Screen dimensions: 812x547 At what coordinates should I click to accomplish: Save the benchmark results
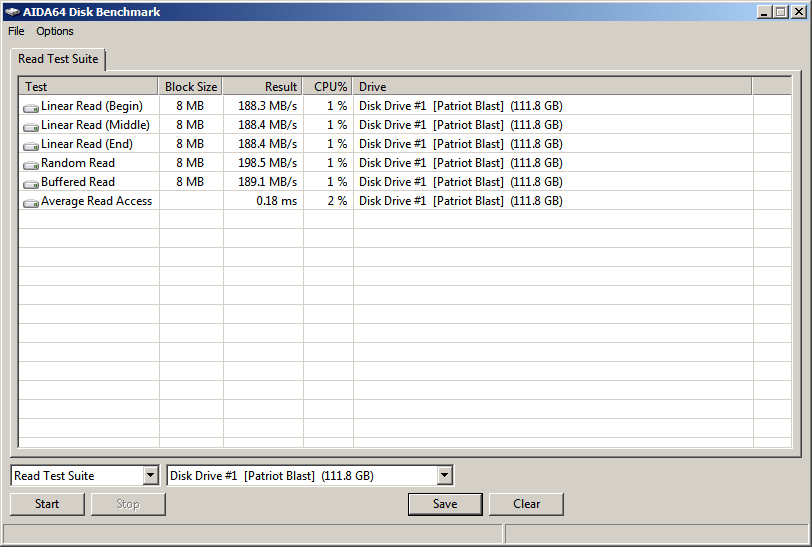coord(445,504)
